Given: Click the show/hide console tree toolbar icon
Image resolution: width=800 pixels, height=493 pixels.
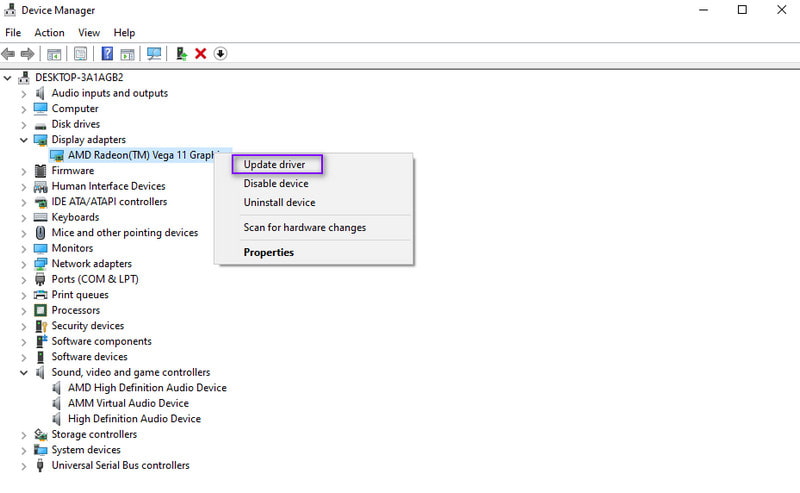Looking at the screenshot, I should click(54, 54).
